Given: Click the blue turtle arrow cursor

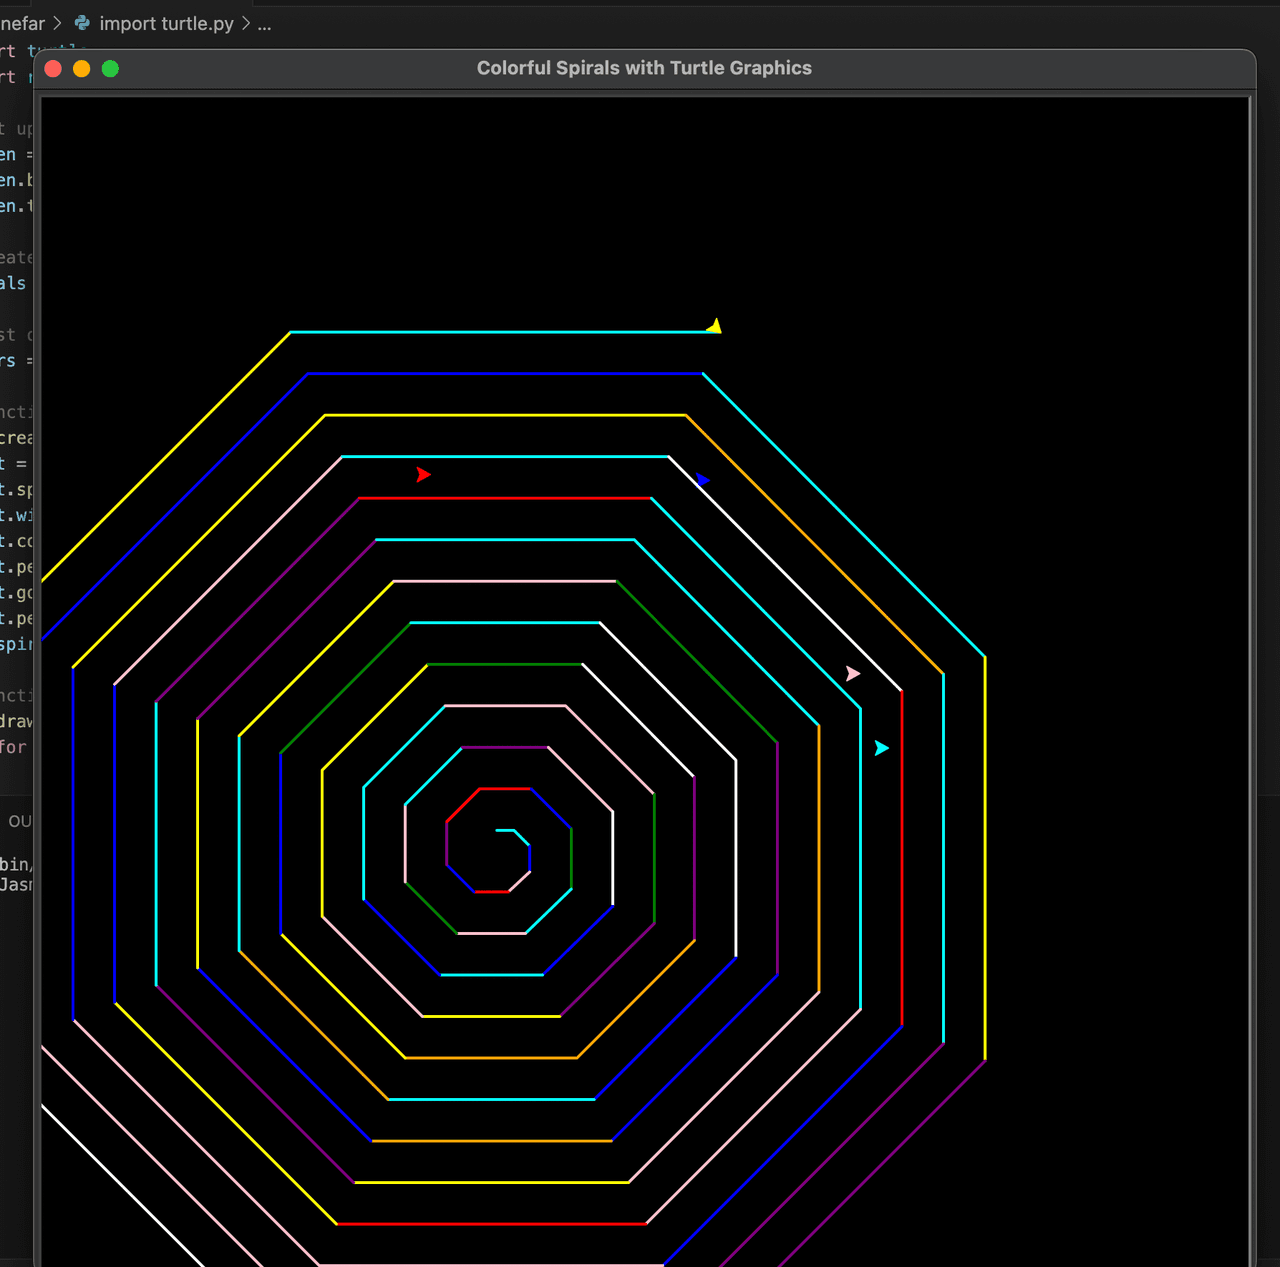Looking at the screenshot, I should pos(703,480).
